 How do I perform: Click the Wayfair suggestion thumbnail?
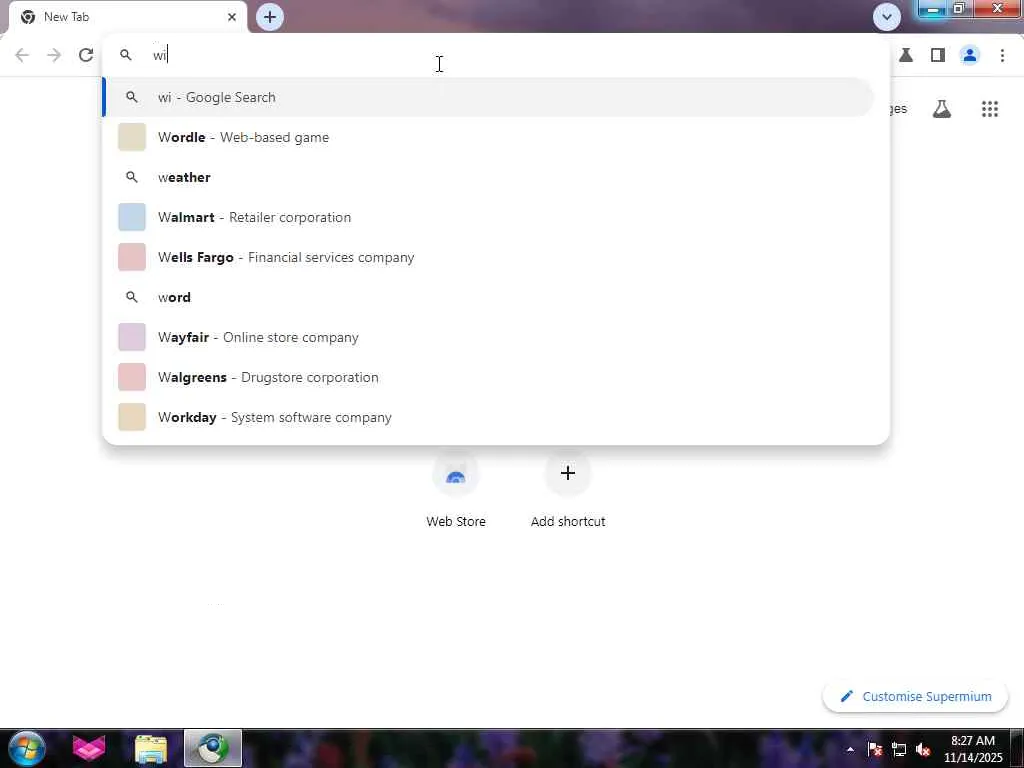[x=132, y=338]
